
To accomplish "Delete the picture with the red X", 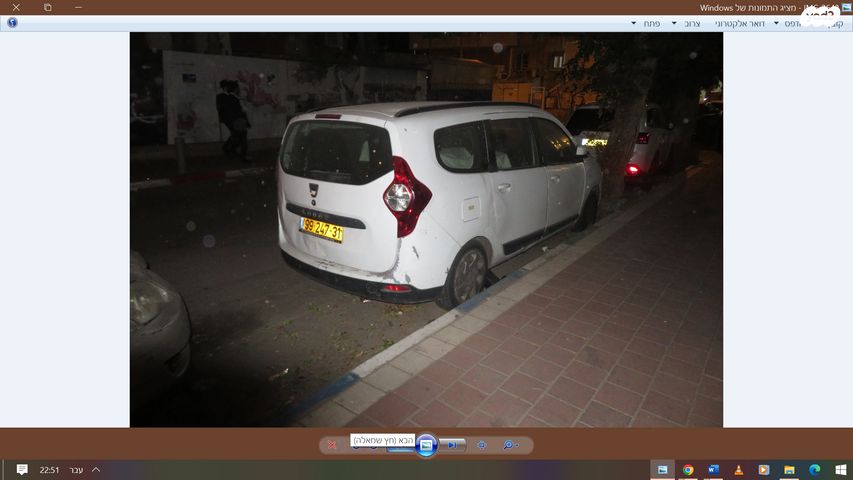I will (x=332, y=445).
